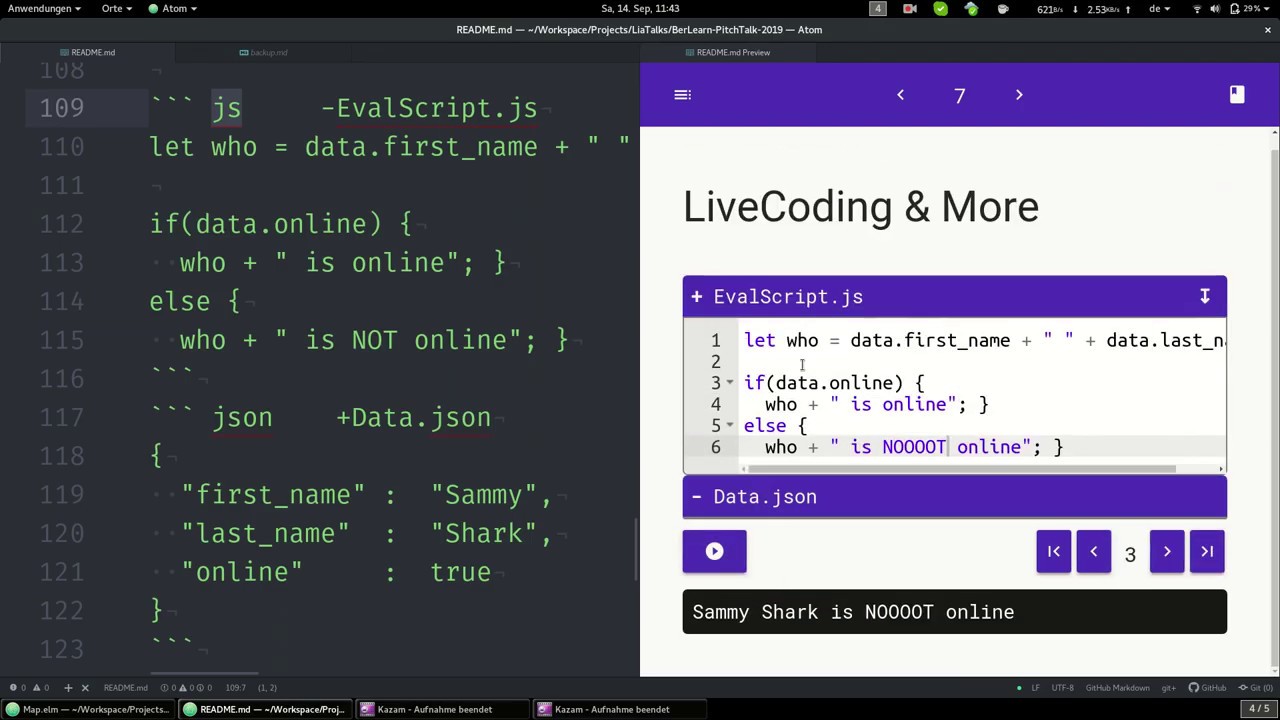Switch to backup.md editor tab

264,52
